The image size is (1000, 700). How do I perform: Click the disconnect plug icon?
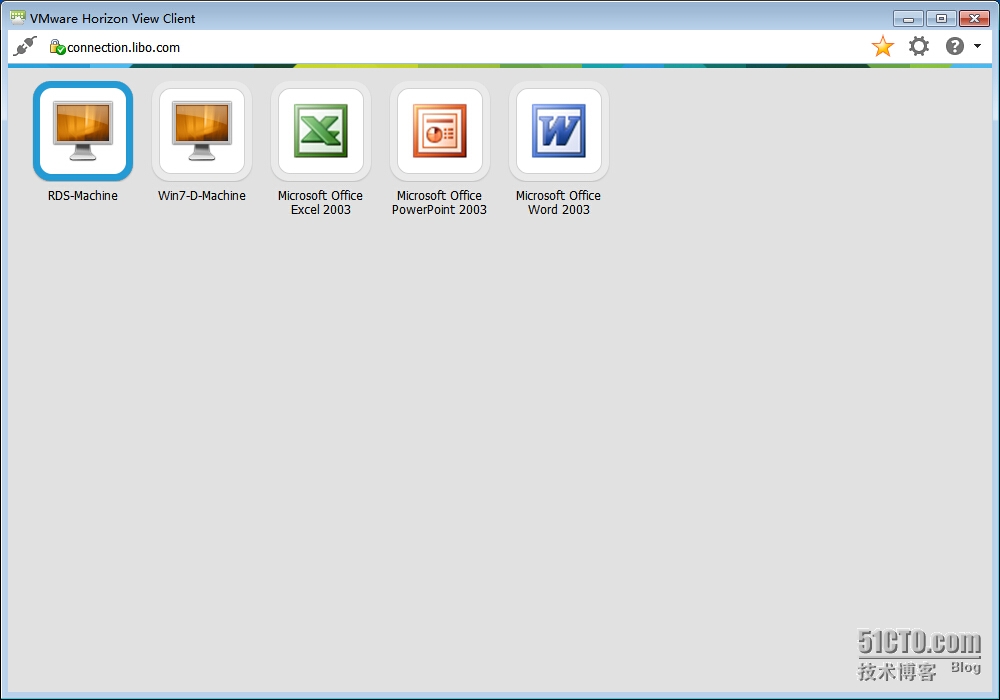click(x=25, y=47)
